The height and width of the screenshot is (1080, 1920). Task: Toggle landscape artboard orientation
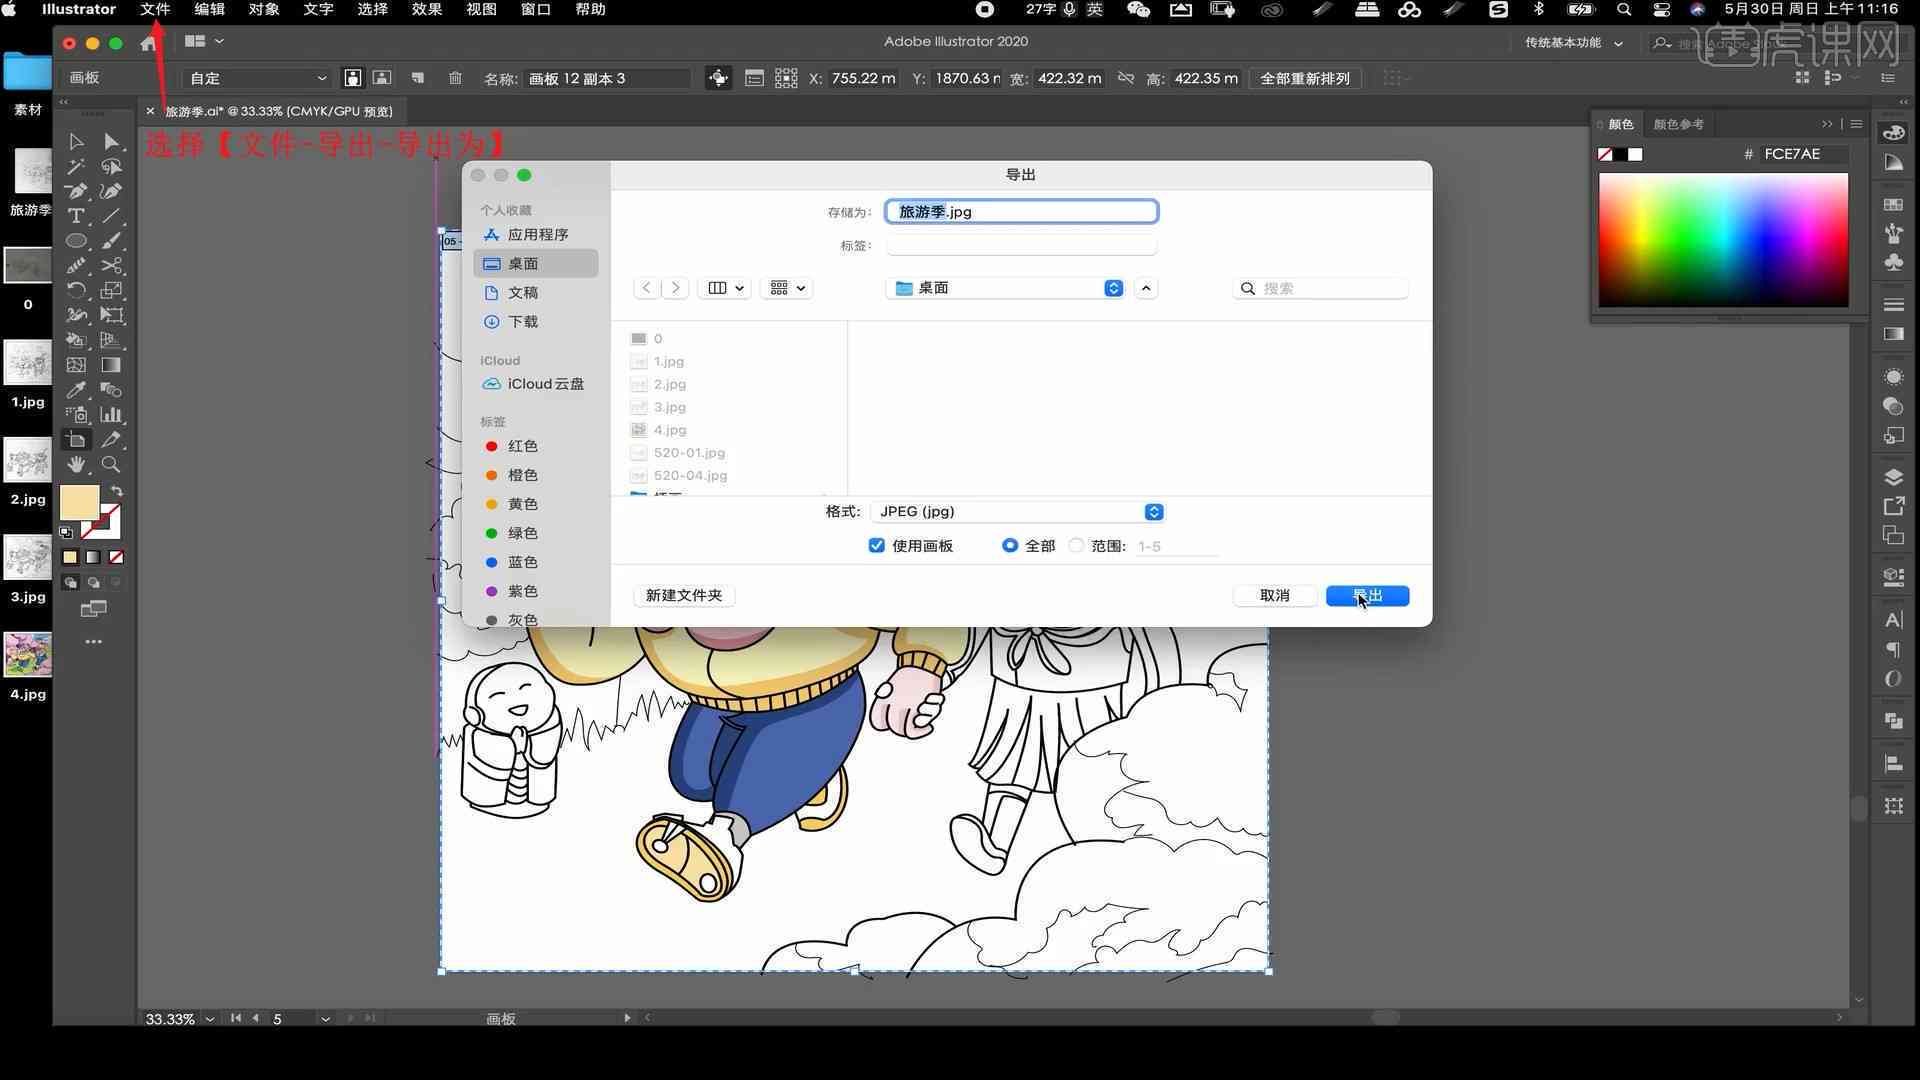[x=382, y=78]
